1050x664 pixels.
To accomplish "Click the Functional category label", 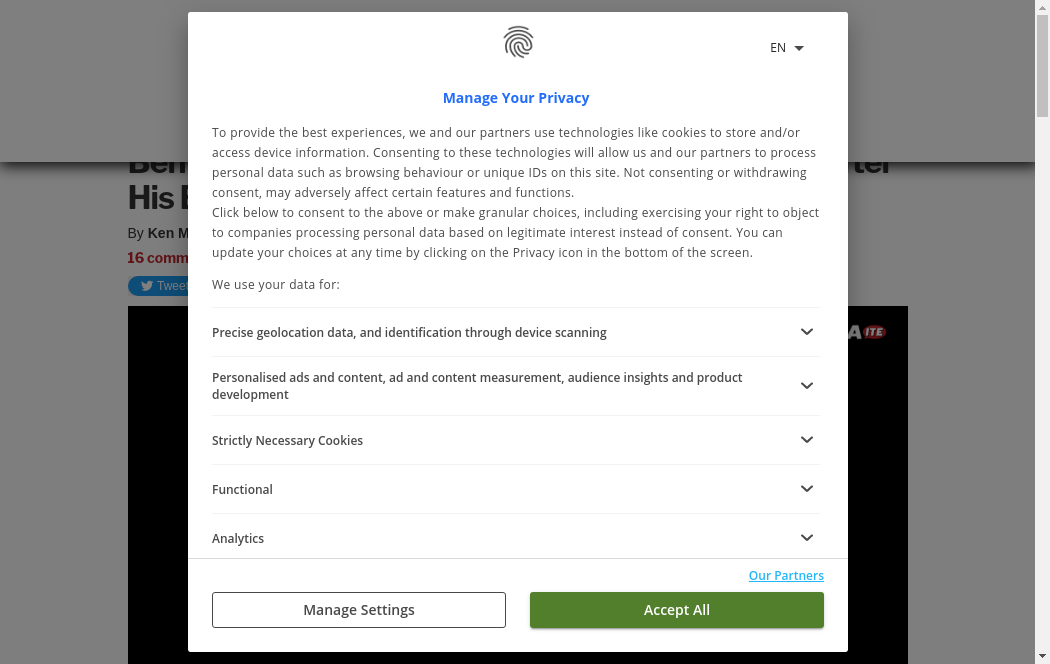I will point(242,490).
